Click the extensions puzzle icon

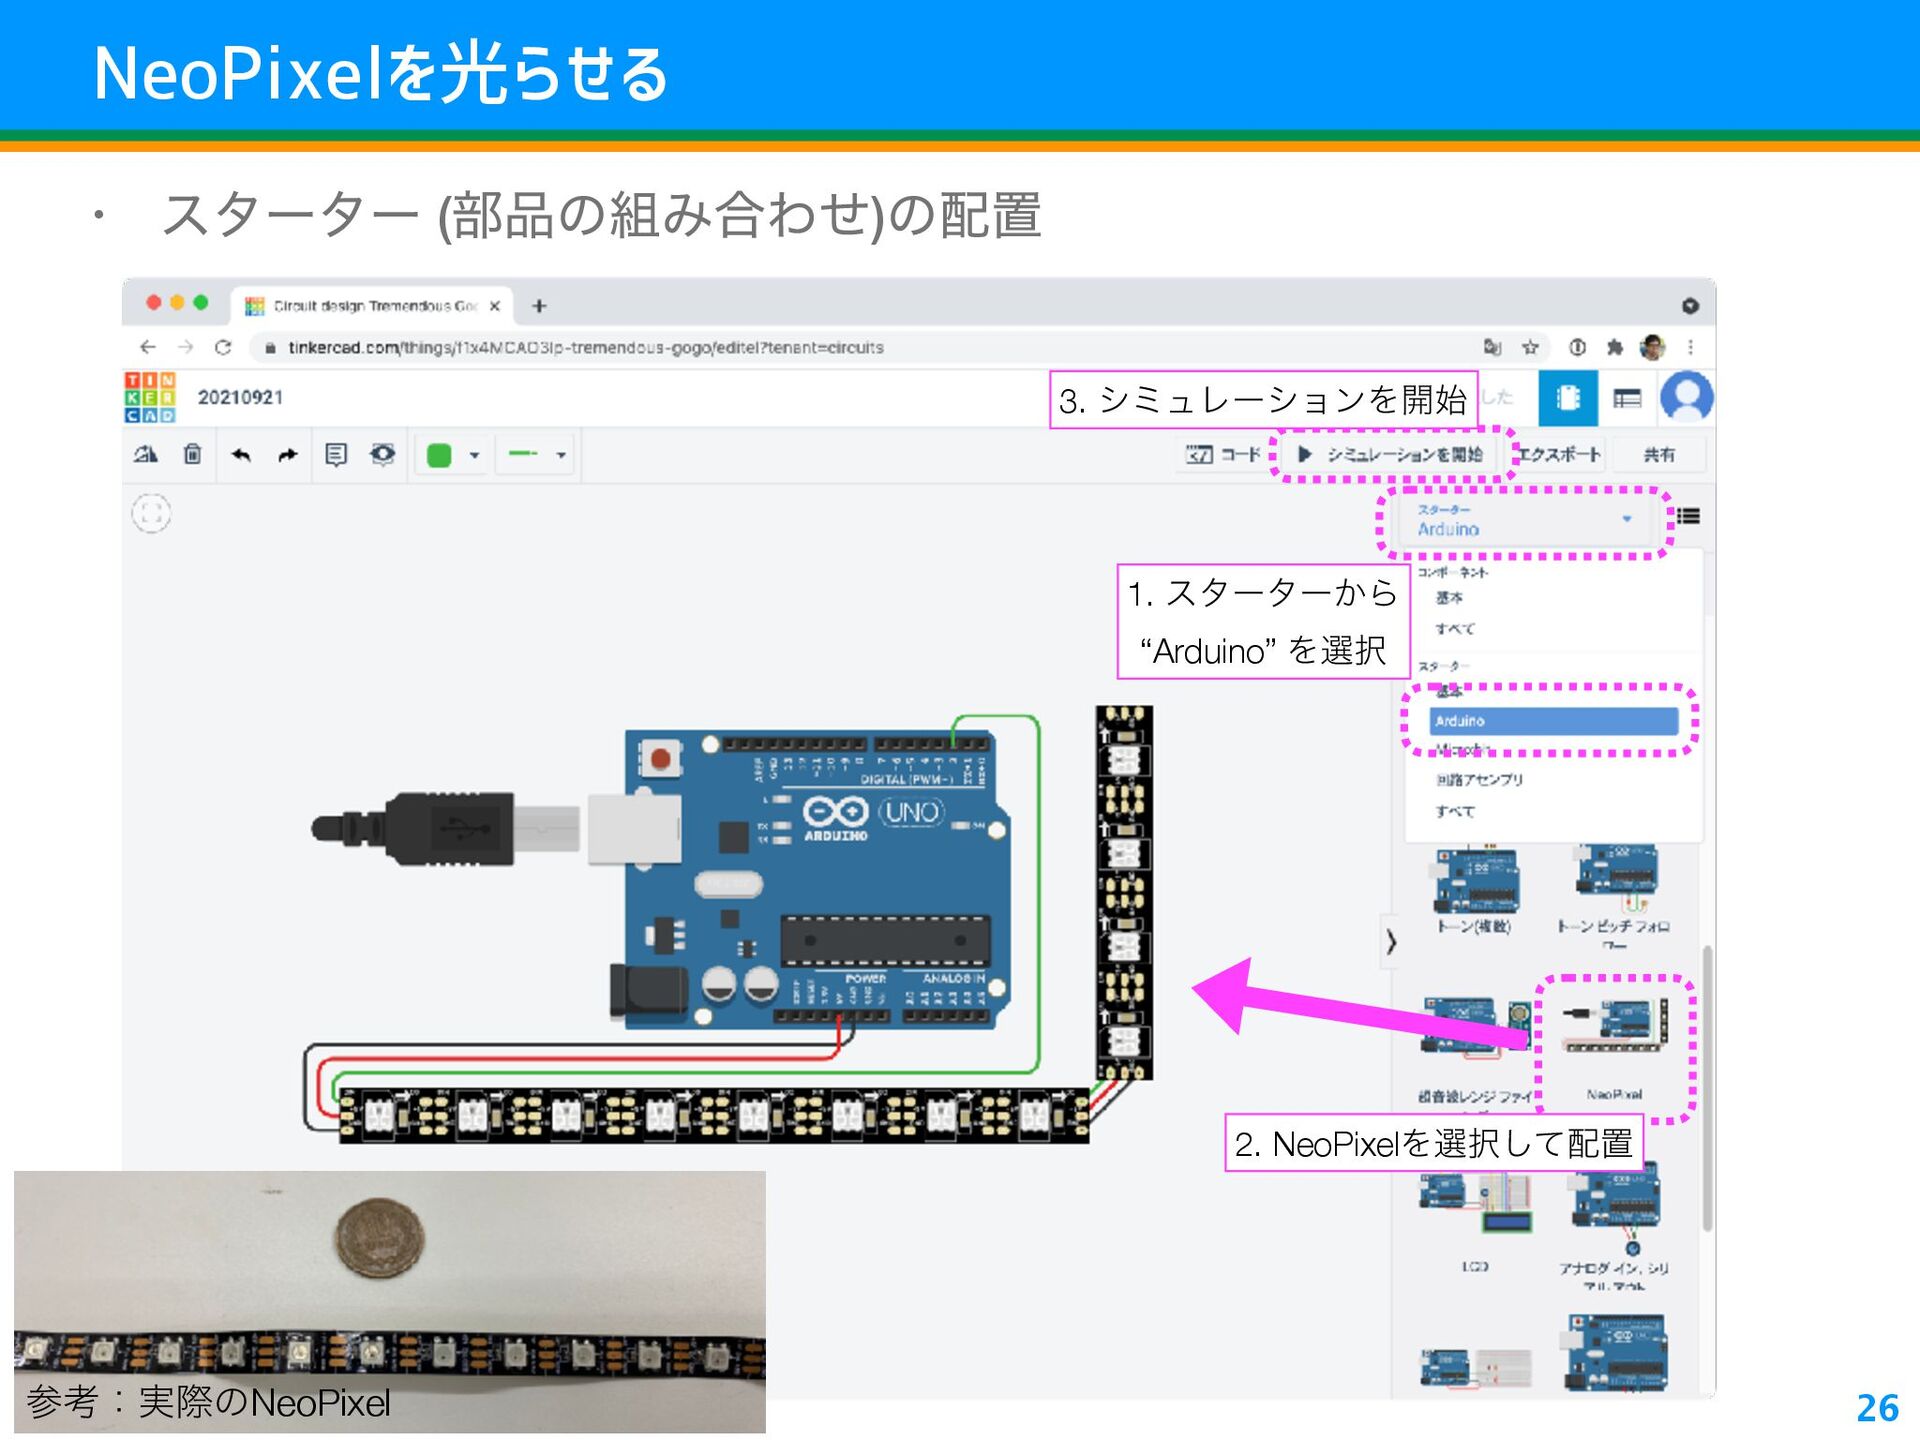[1614, 347]
